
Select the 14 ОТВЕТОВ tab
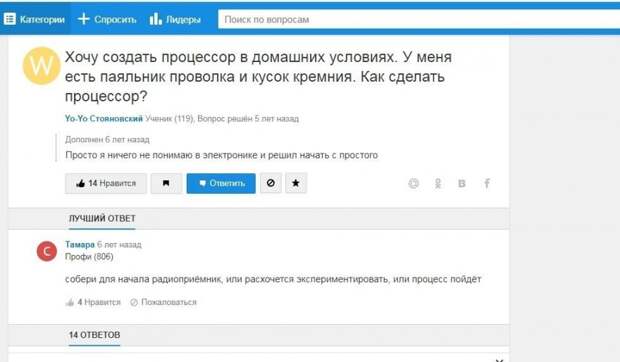pyautogui.click(x=95, y=335)
